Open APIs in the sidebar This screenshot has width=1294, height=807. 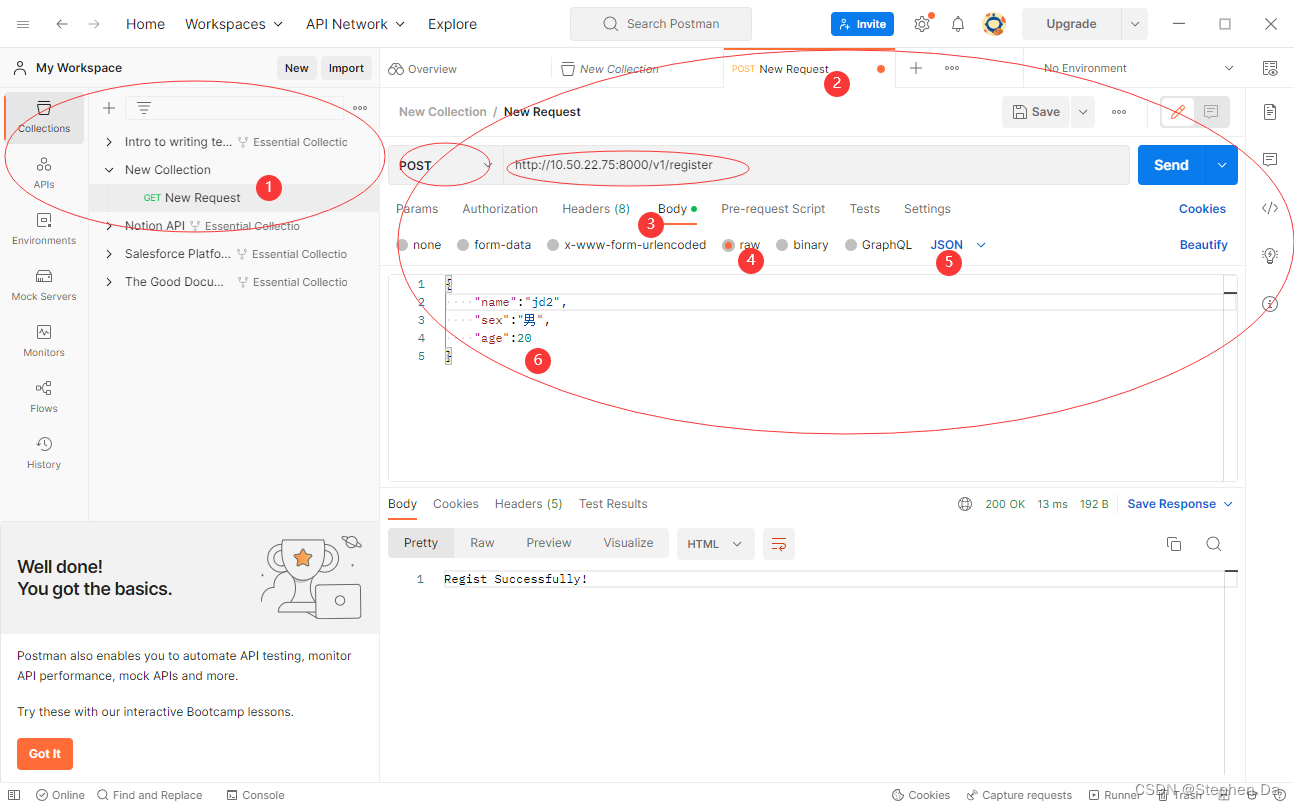44,173
